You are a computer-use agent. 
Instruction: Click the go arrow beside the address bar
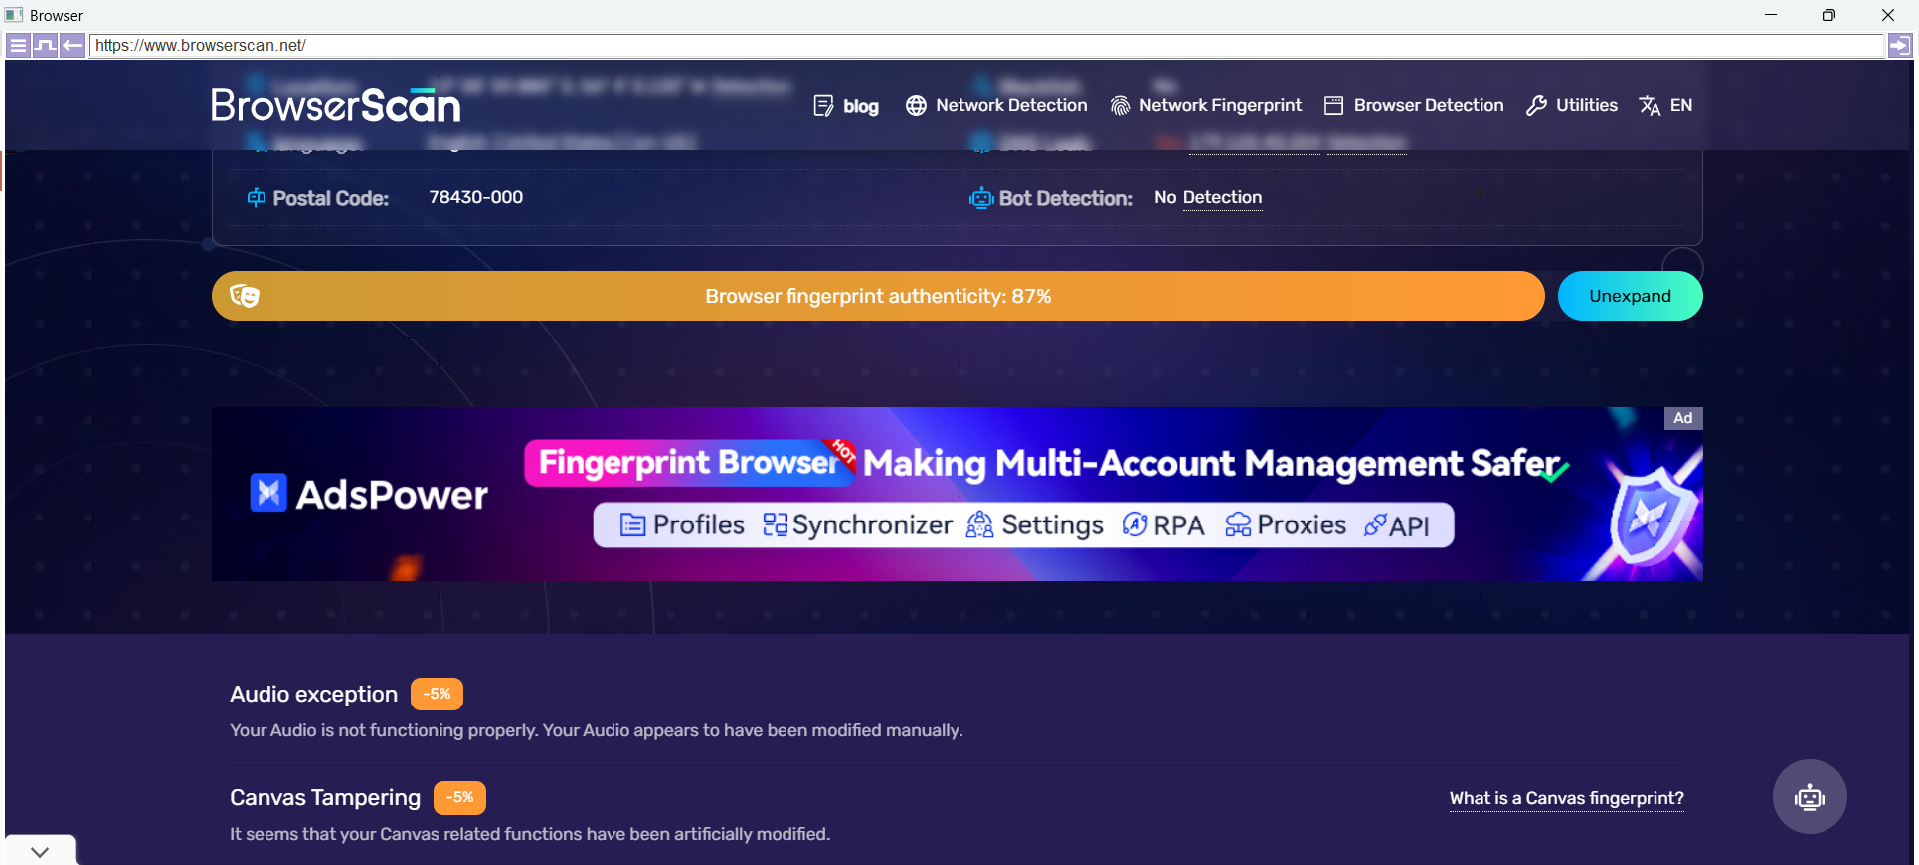[1899, 46]
